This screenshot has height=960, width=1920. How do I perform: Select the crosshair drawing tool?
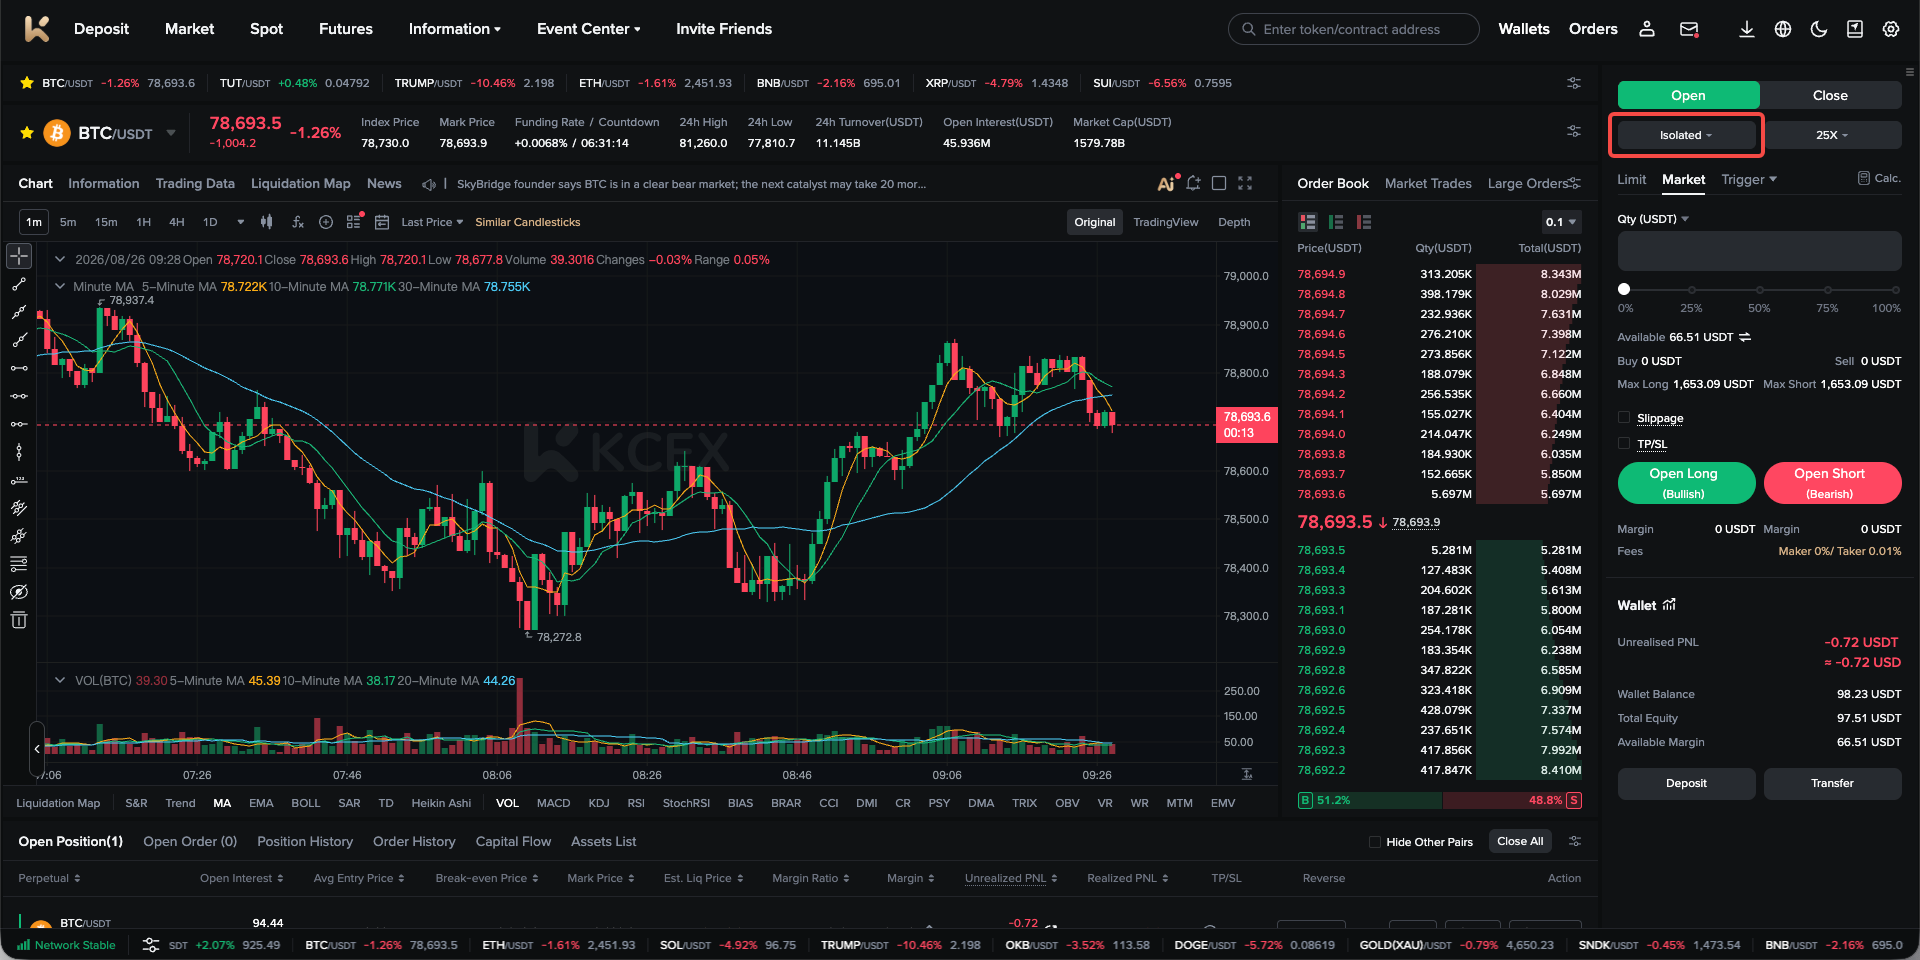point(19,256)
